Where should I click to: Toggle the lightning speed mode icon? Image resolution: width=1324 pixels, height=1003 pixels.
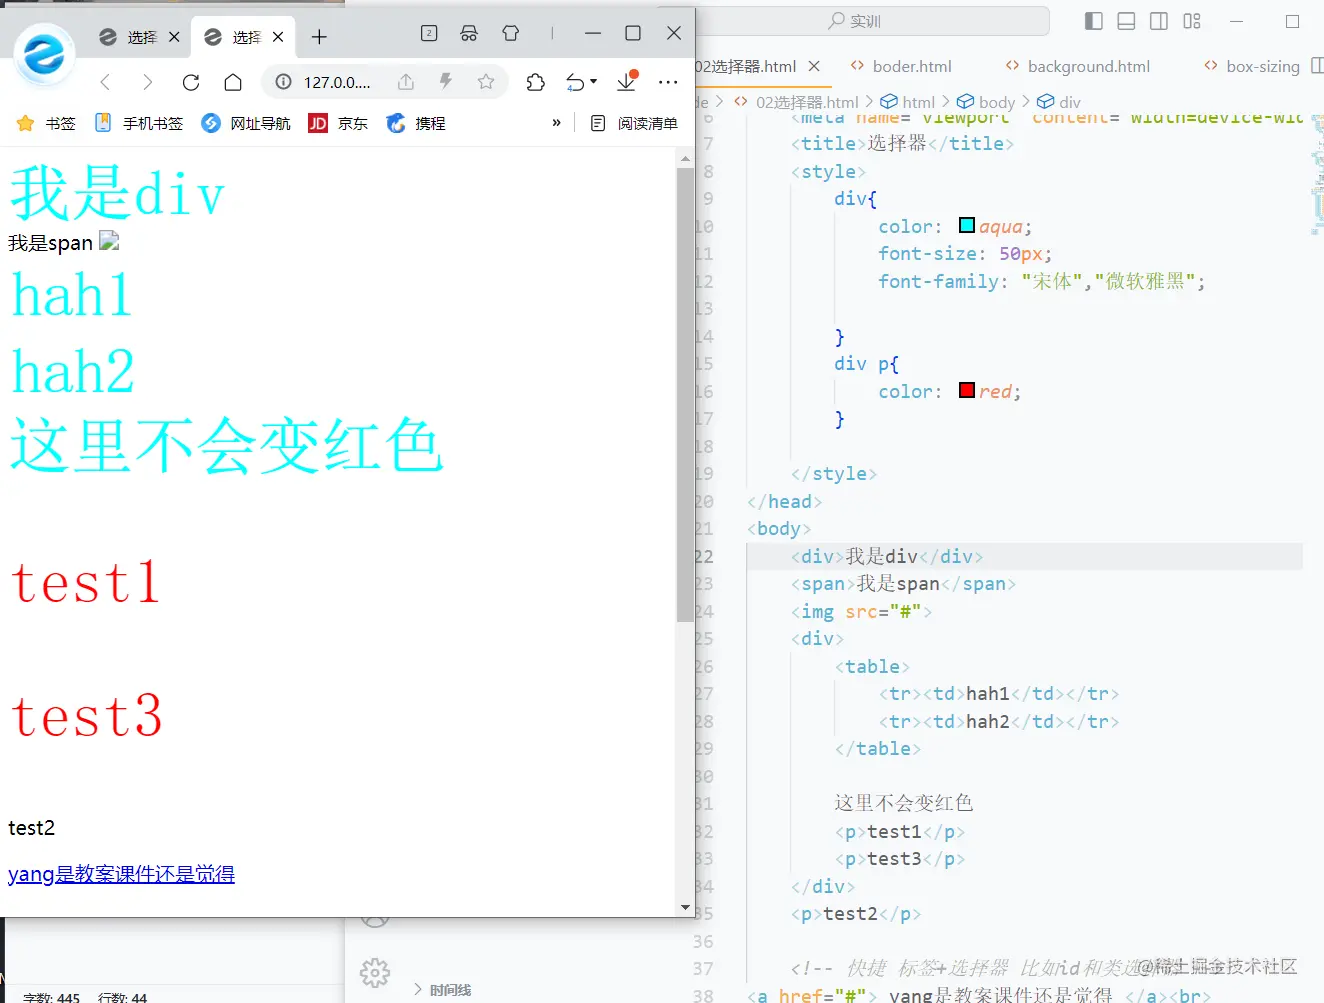tap(446, 82)
